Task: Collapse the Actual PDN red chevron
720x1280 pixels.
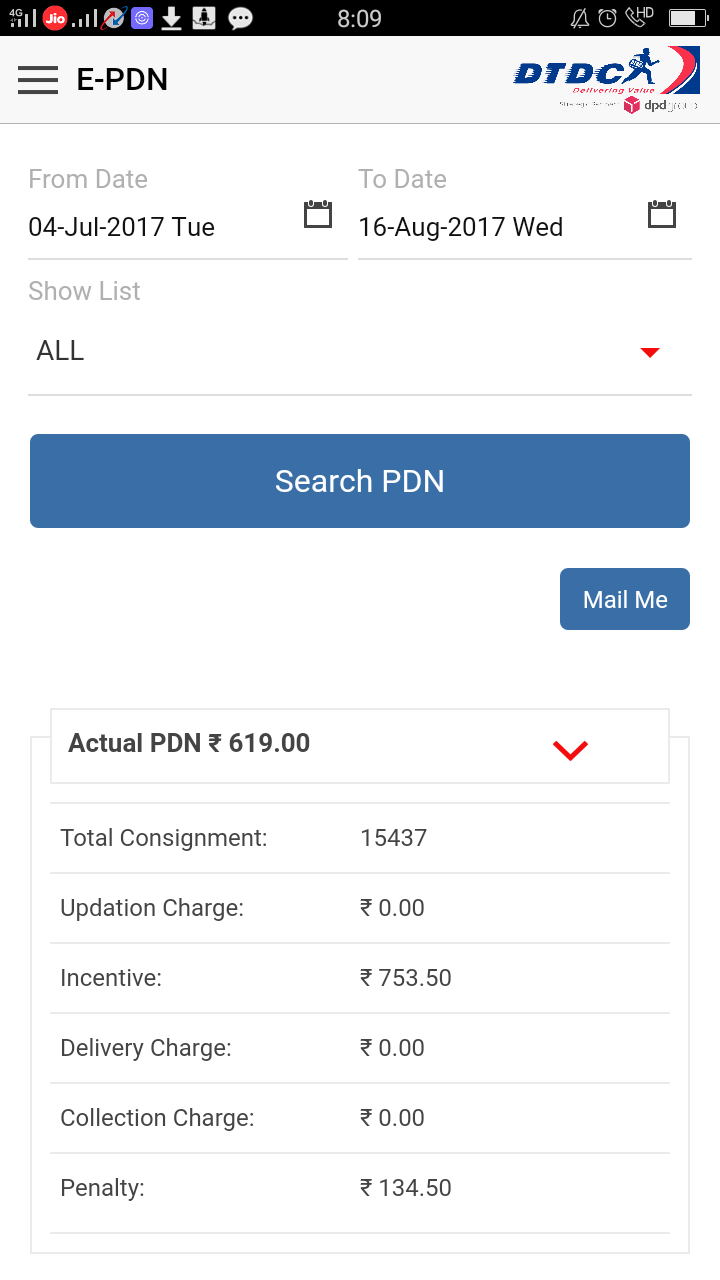Action: pyautogui.click(x=570, y=750)
